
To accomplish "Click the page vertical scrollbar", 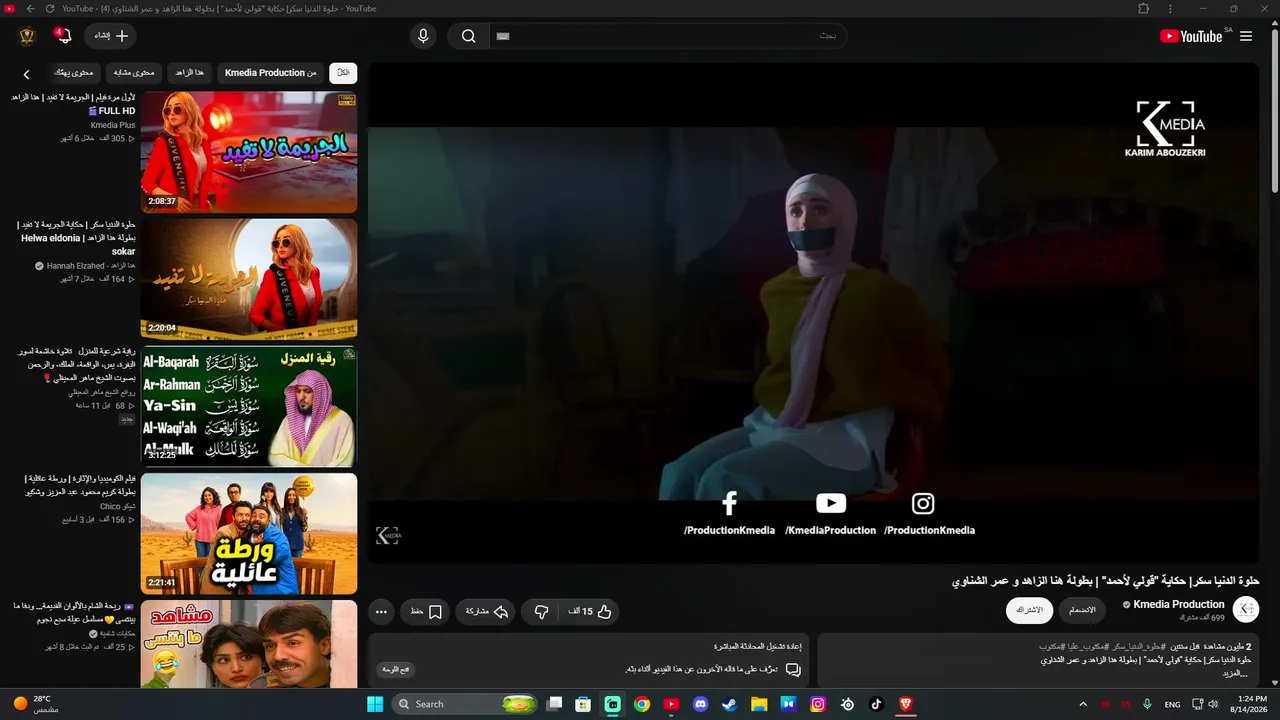I will click(x=1274, y=110).
